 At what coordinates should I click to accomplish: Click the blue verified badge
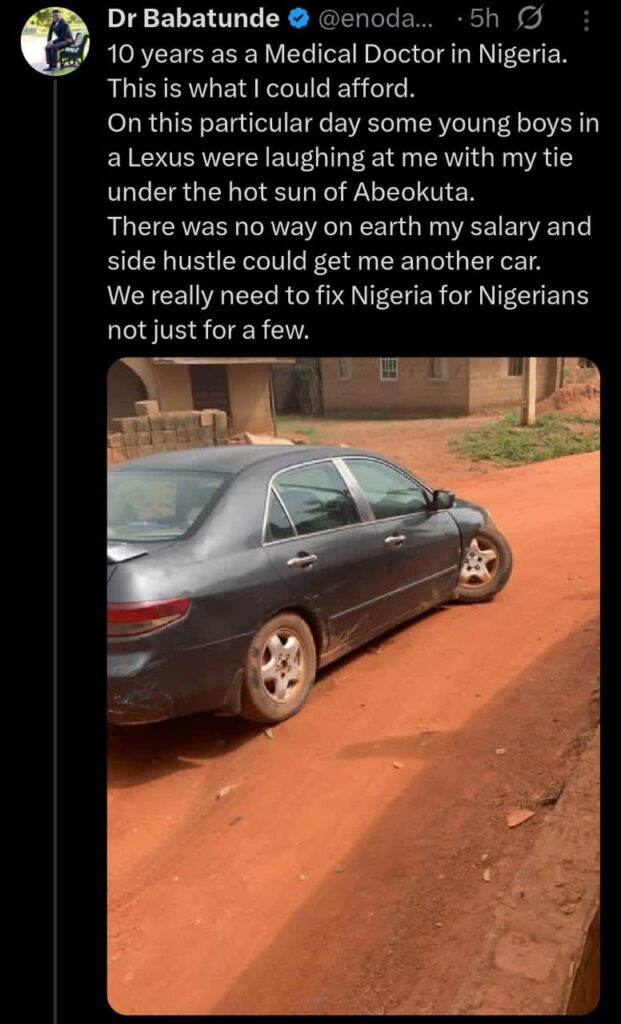click(298, 20)
